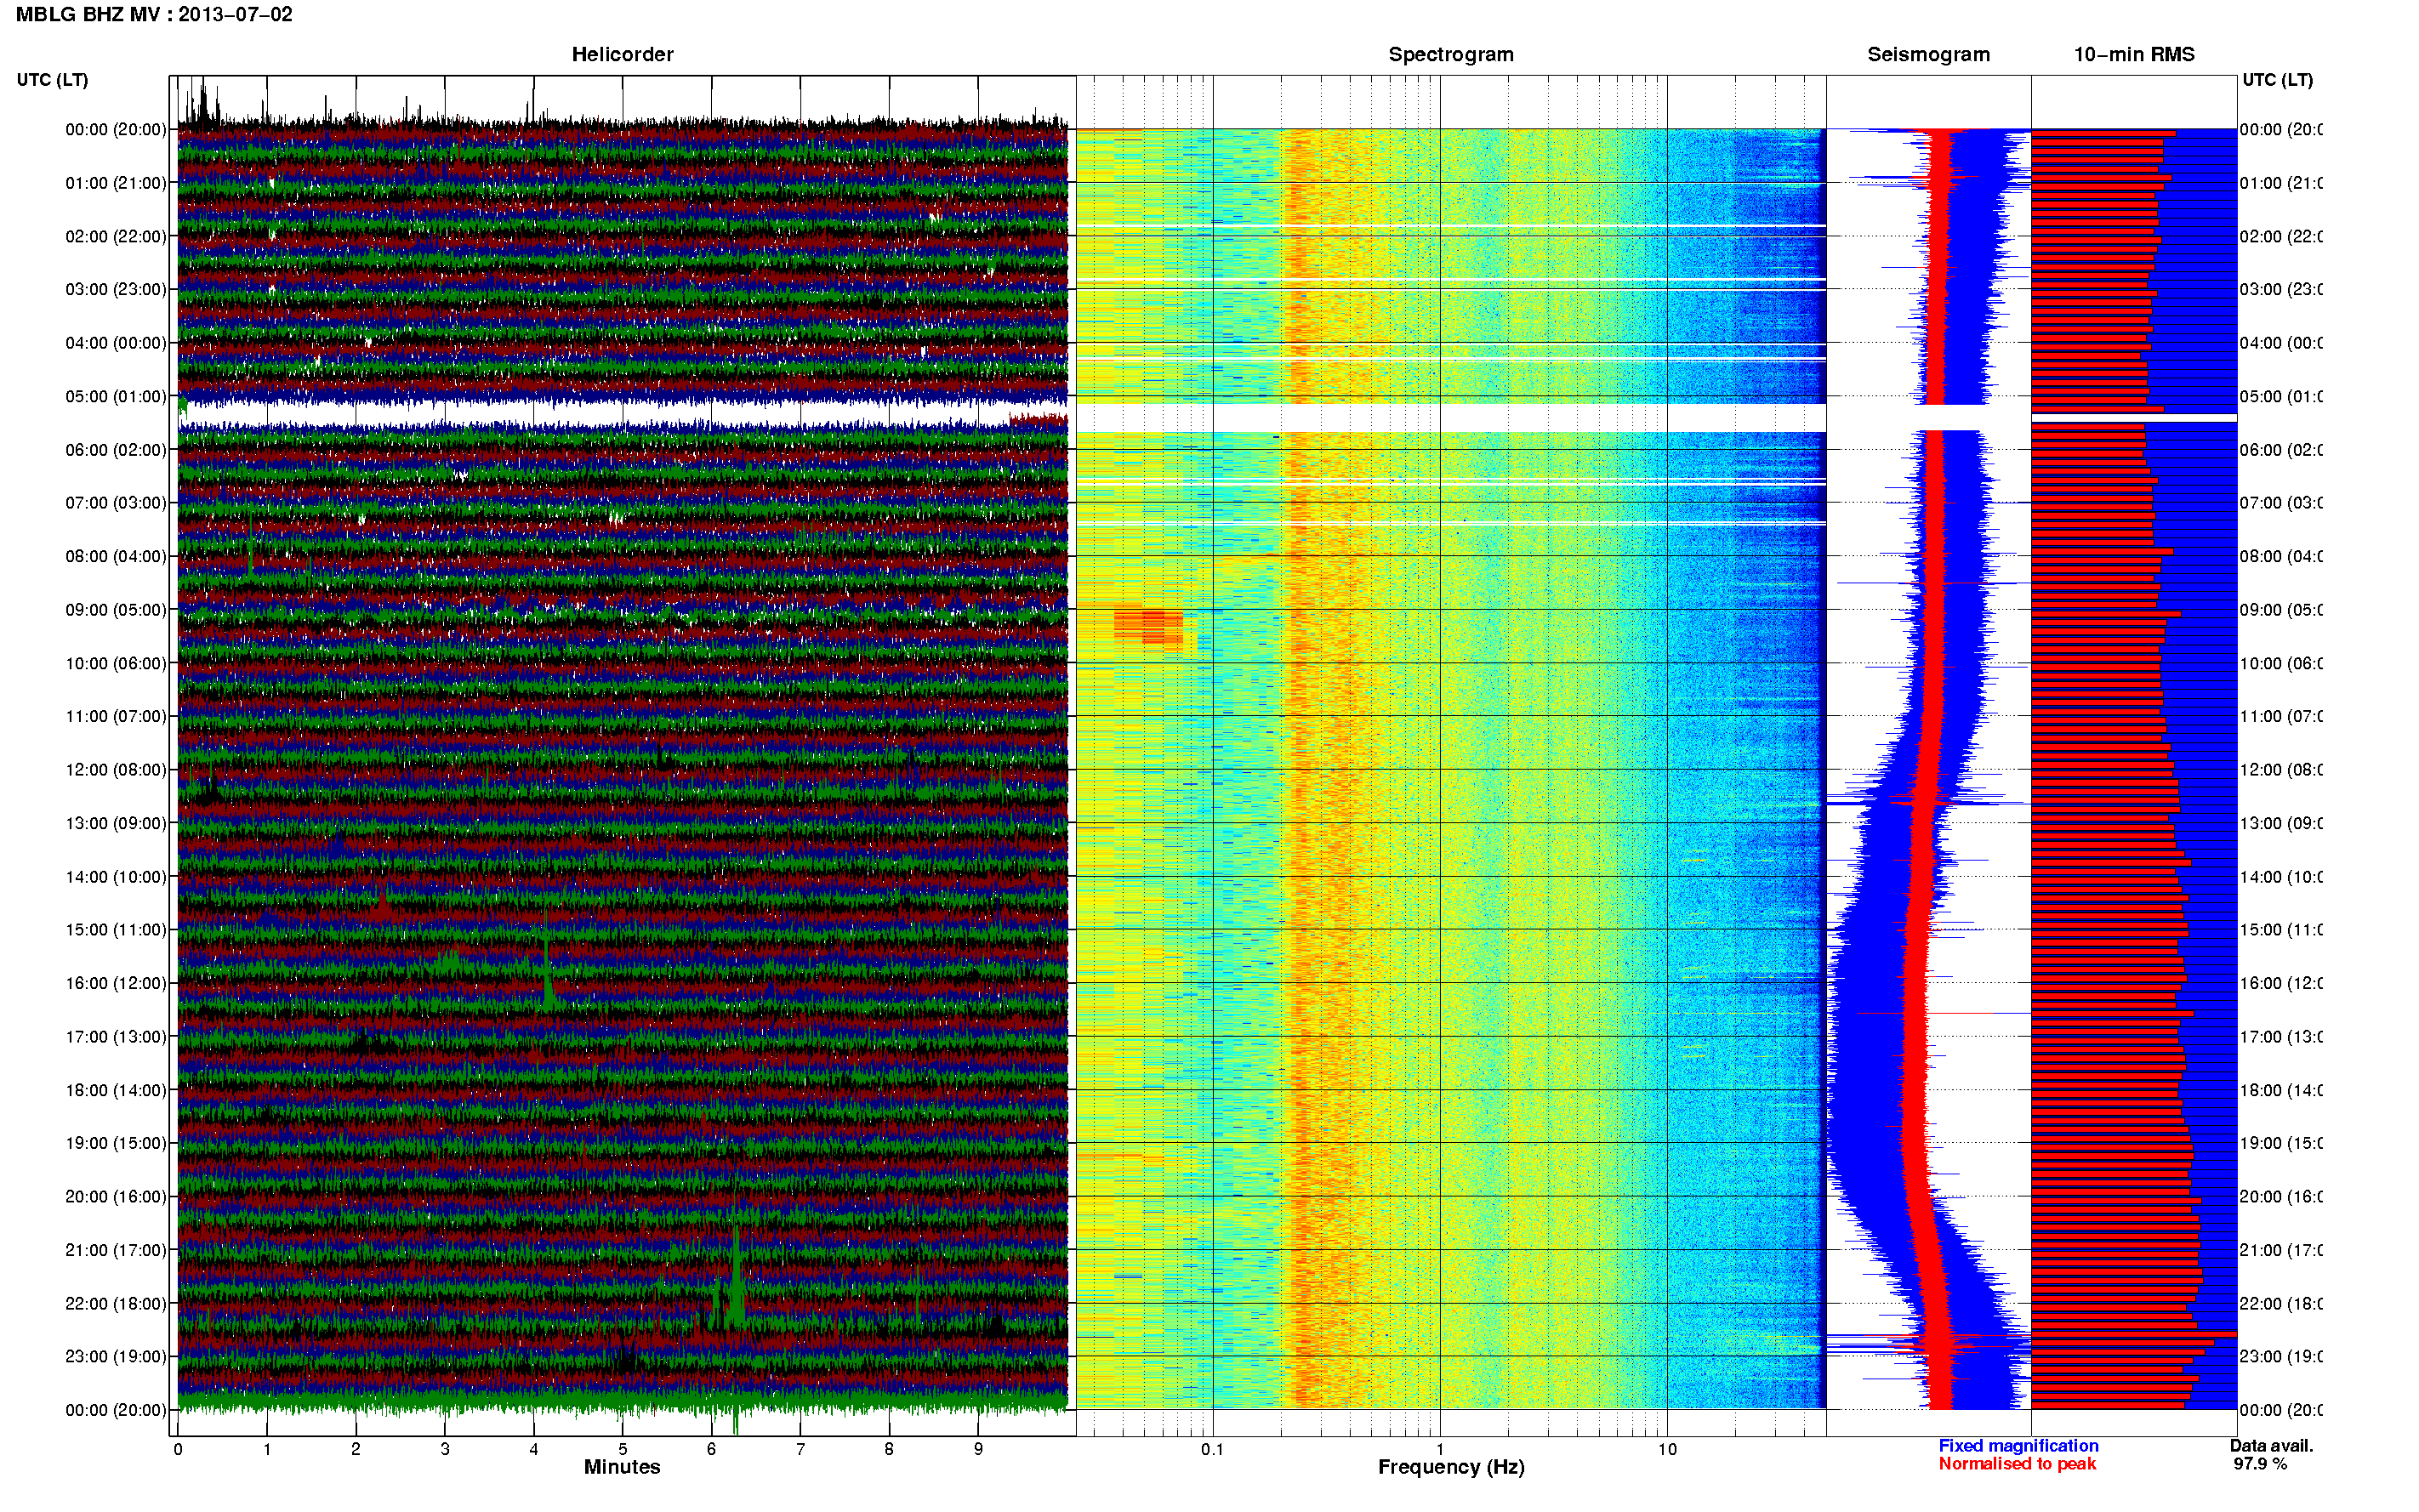Click the '4' tick on the Minutes axis

[x=534, y=1450]
